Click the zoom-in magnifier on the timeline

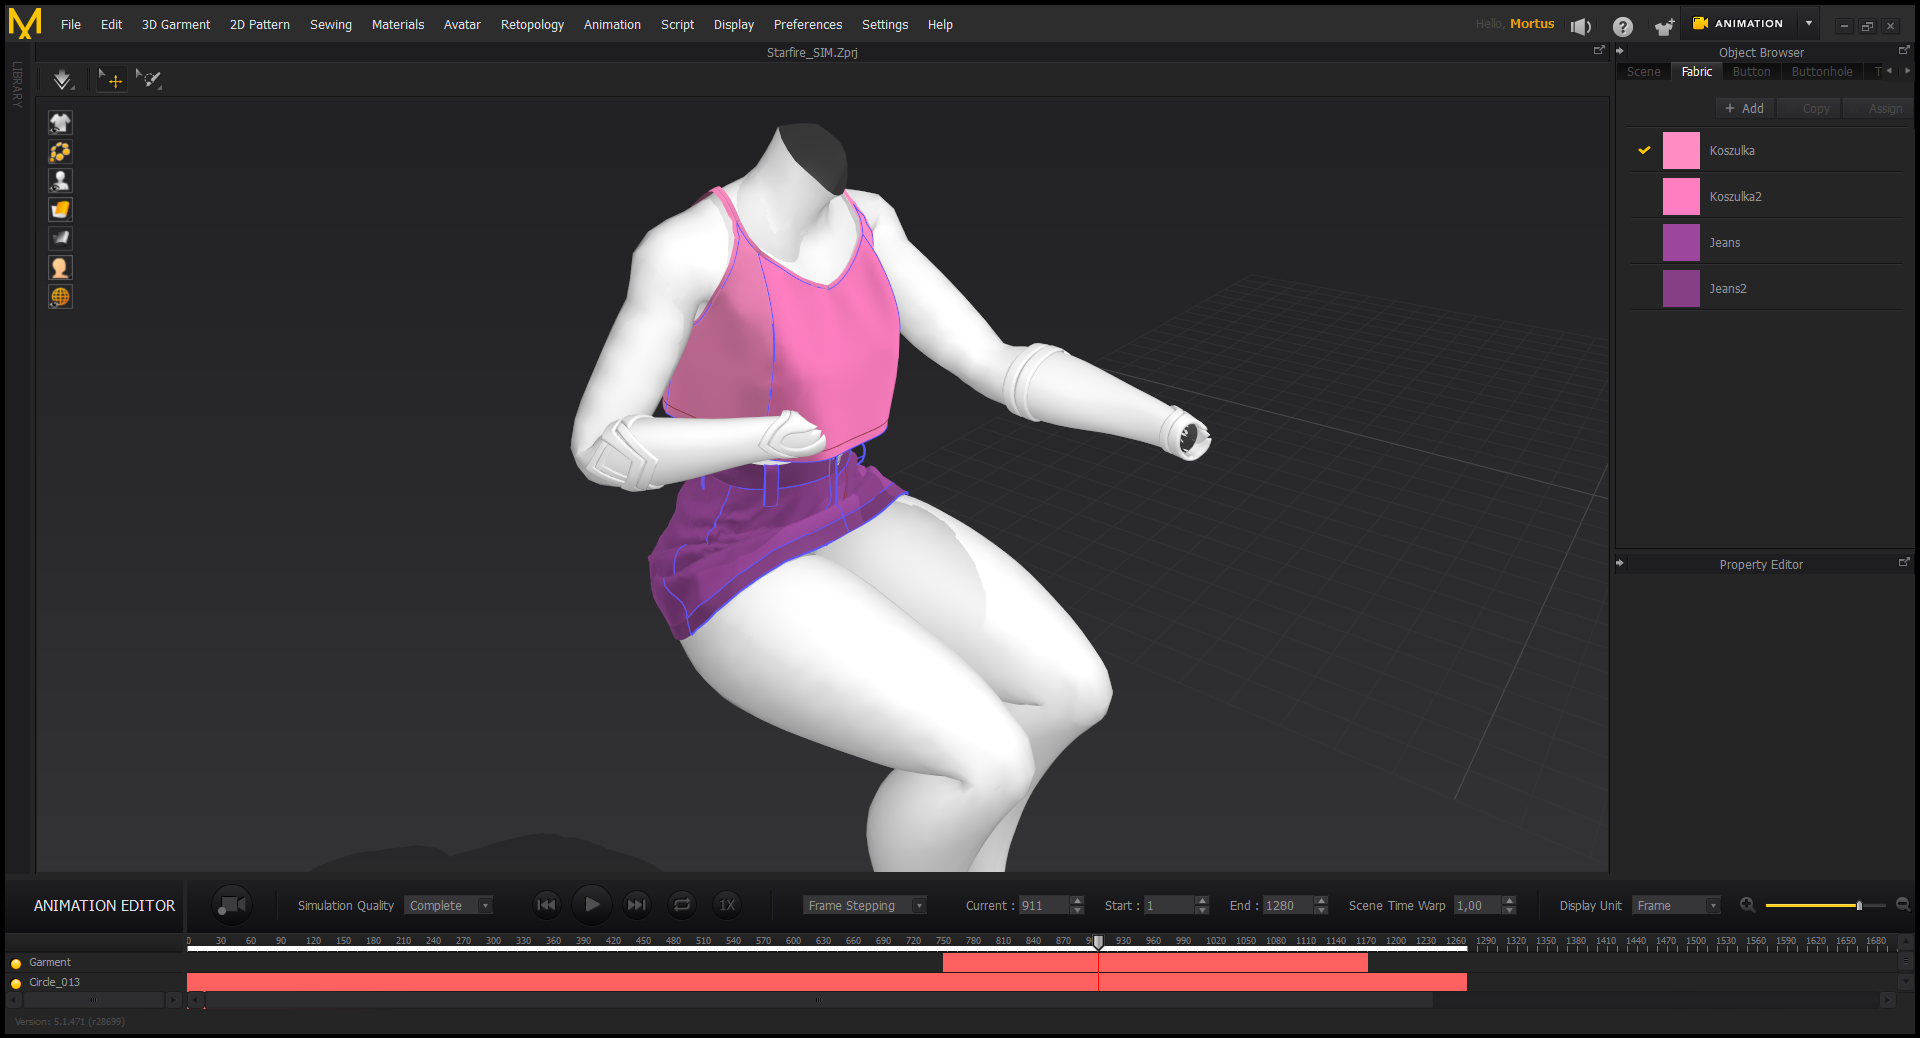pyautogui.click(x=1747, y=905)
